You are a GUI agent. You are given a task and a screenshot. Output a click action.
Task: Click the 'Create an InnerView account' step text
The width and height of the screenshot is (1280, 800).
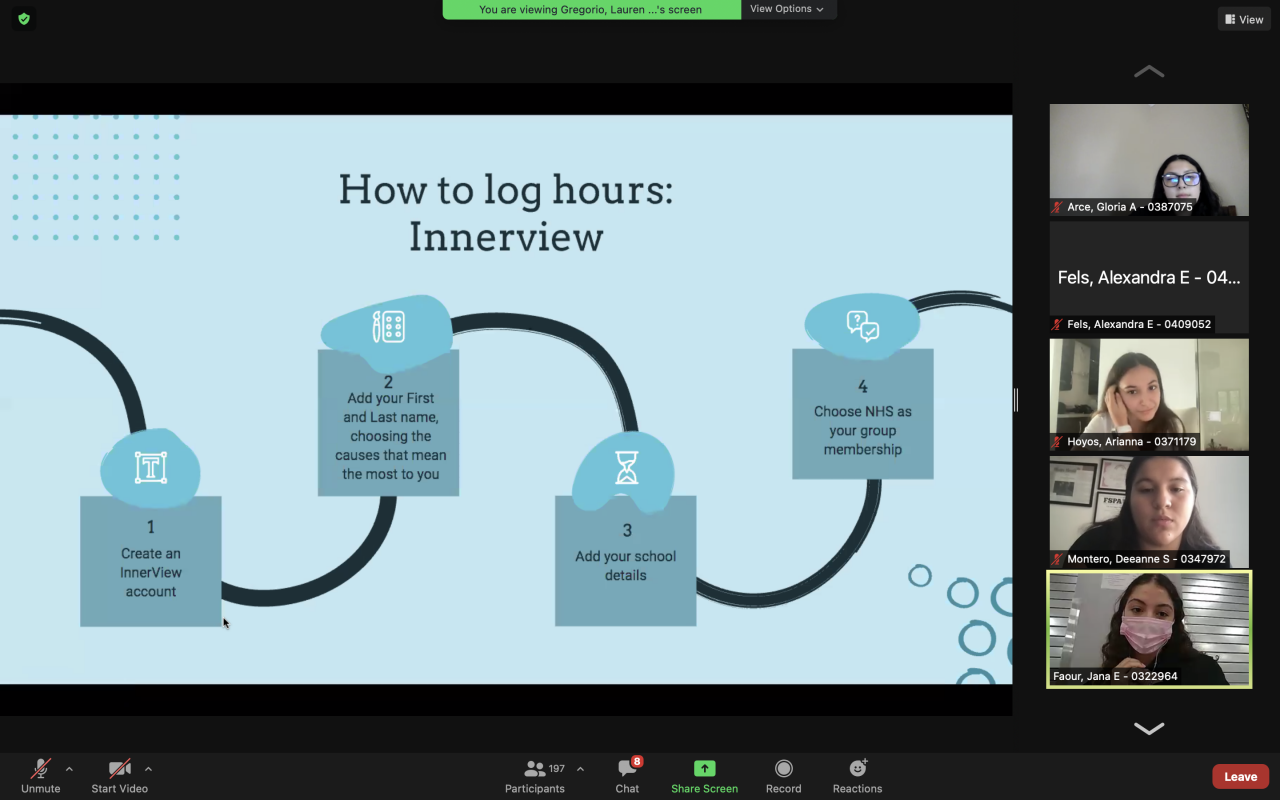(151, 572)
